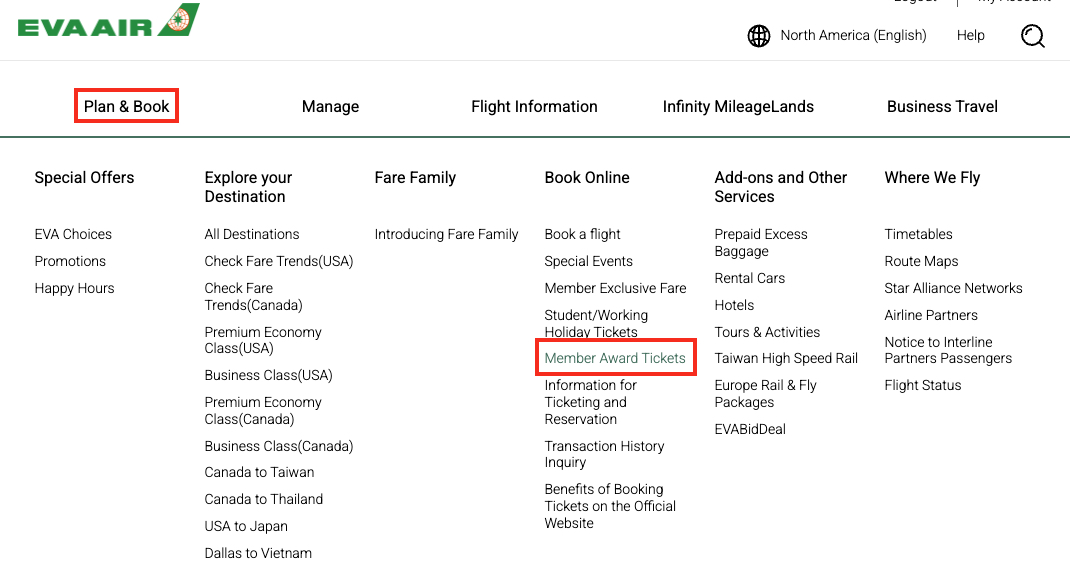The image size is (1070, 573).
Task: Check Flight Status
Action: (923, 385)
